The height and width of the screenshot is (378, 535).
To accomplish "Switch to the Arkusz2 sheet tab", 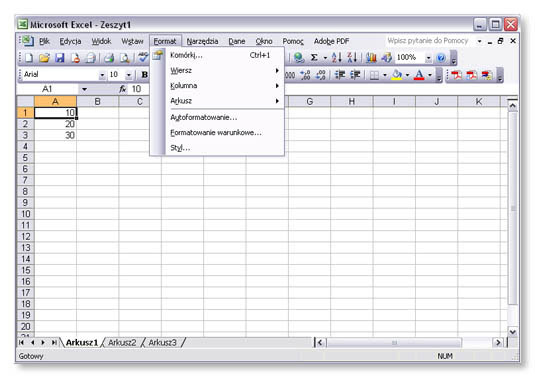I will tap(122, 342).
